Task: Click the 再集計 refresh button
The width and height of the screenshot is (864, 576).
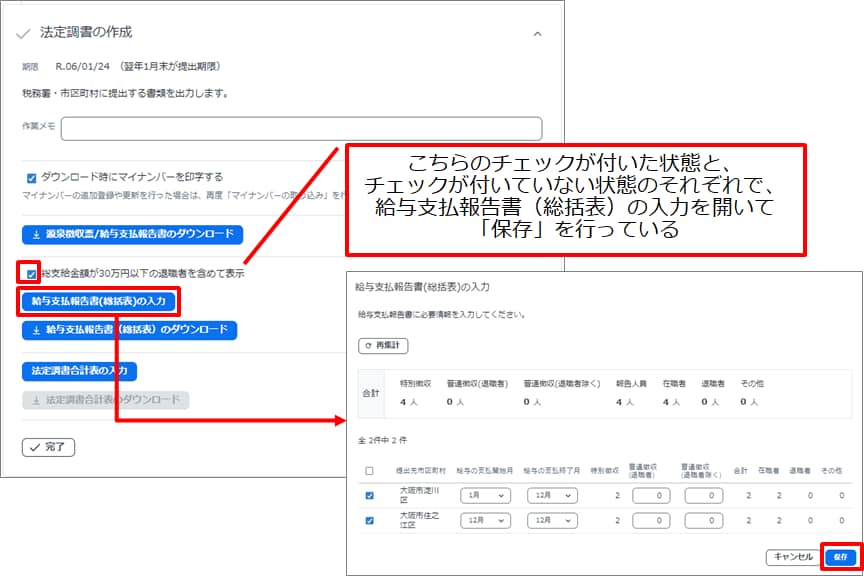Action: pyautogui.click(x=382, y=345)
